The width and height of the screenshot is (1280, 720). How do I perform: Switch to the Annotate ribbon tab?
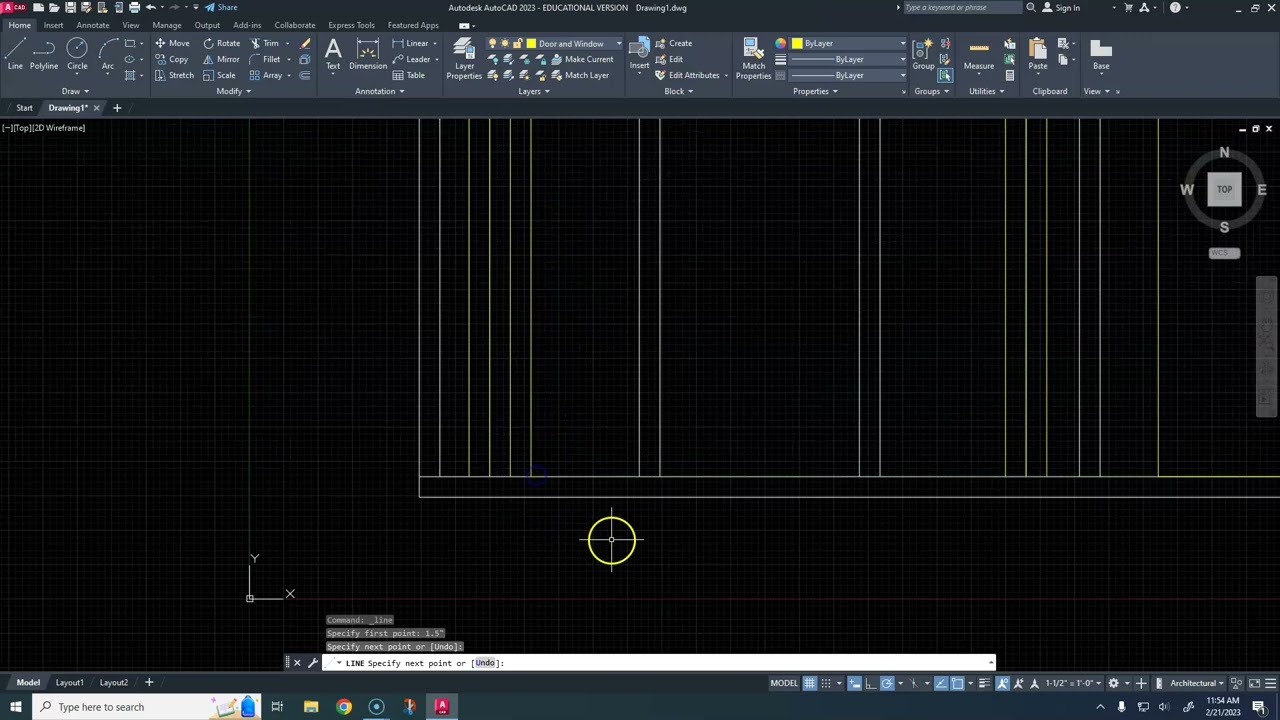click(x=93, y=25)
